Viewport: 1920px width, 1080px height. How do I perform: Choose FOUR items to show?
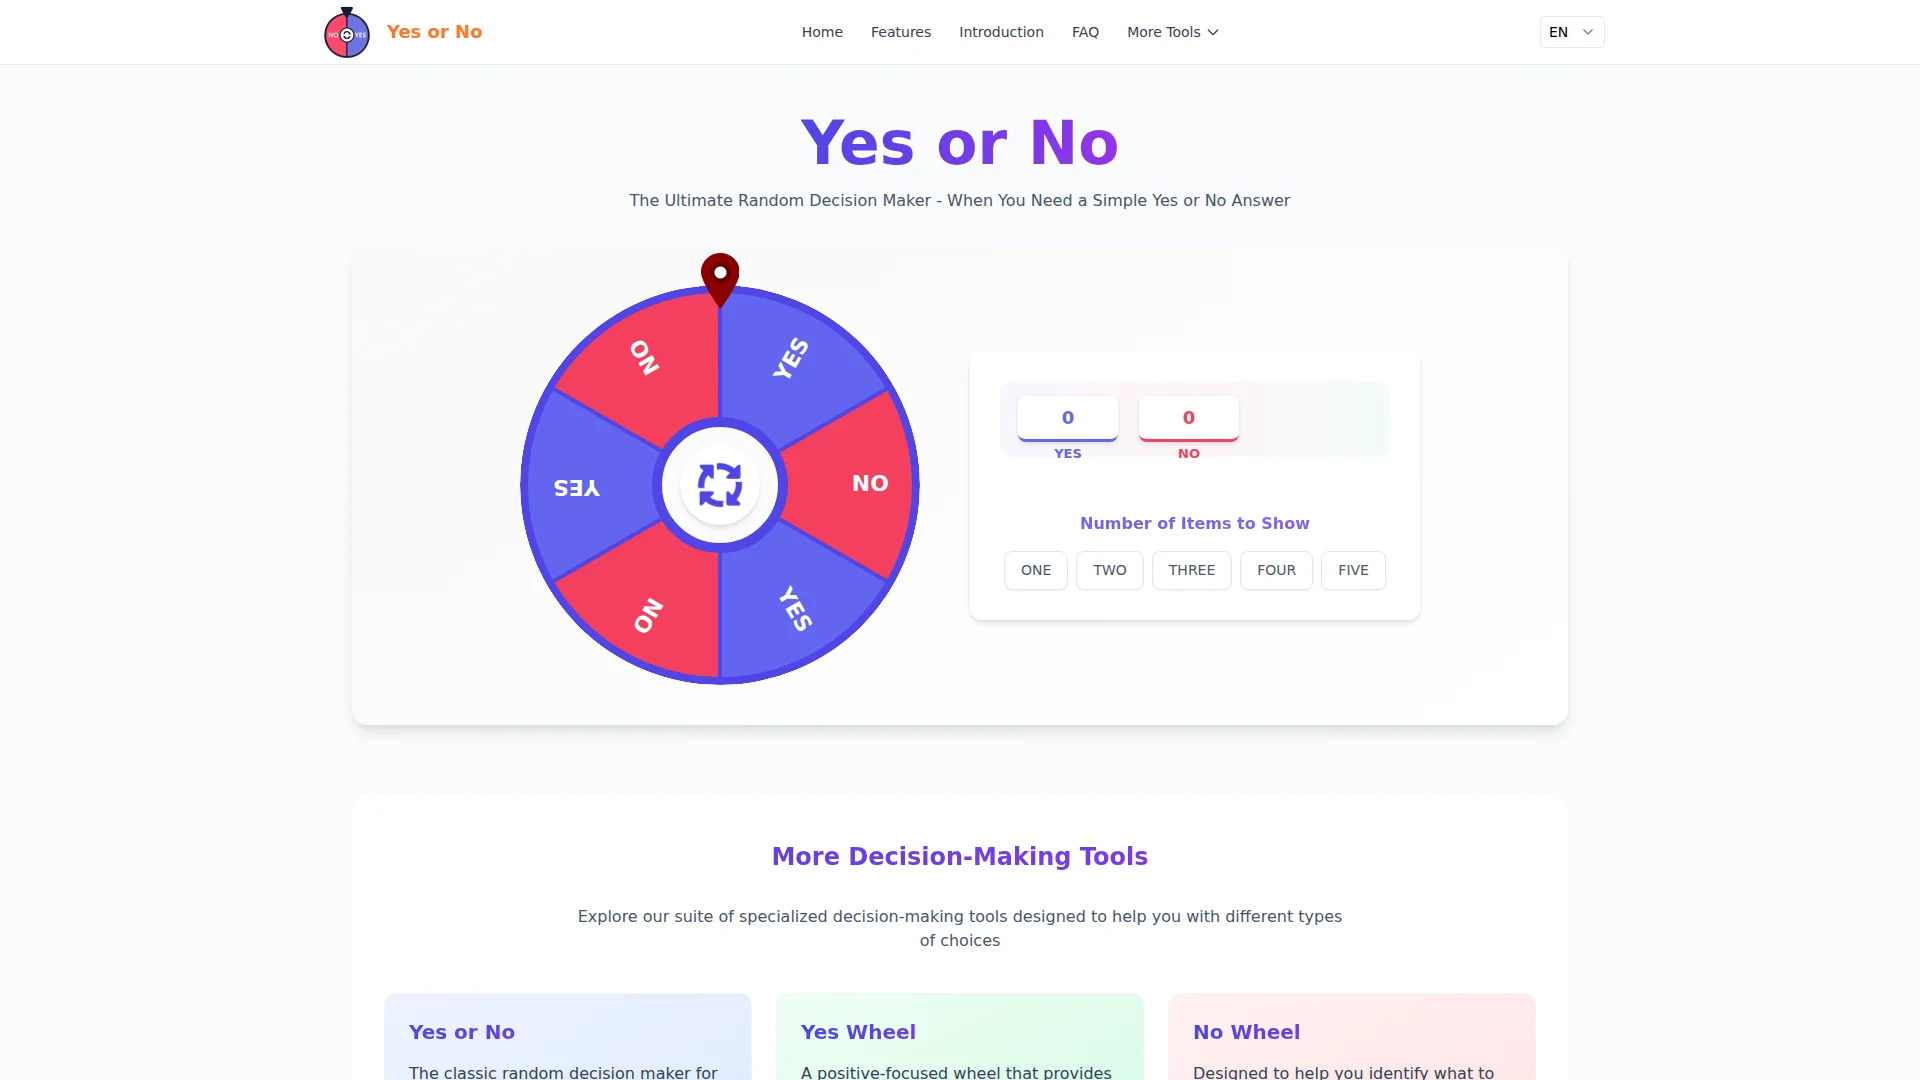1276,570
